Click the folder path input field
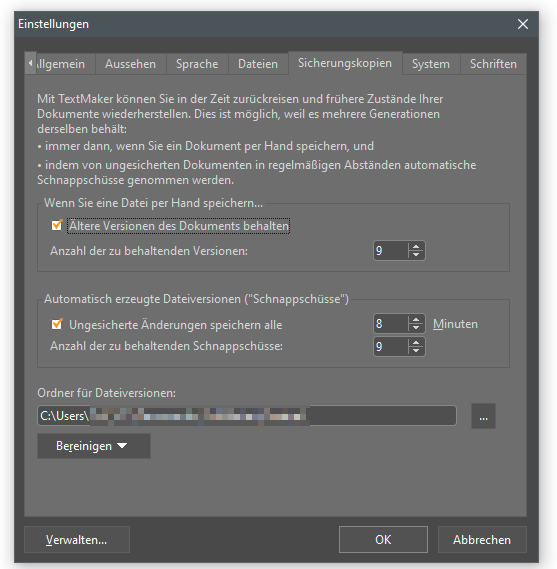 (247, 416)
